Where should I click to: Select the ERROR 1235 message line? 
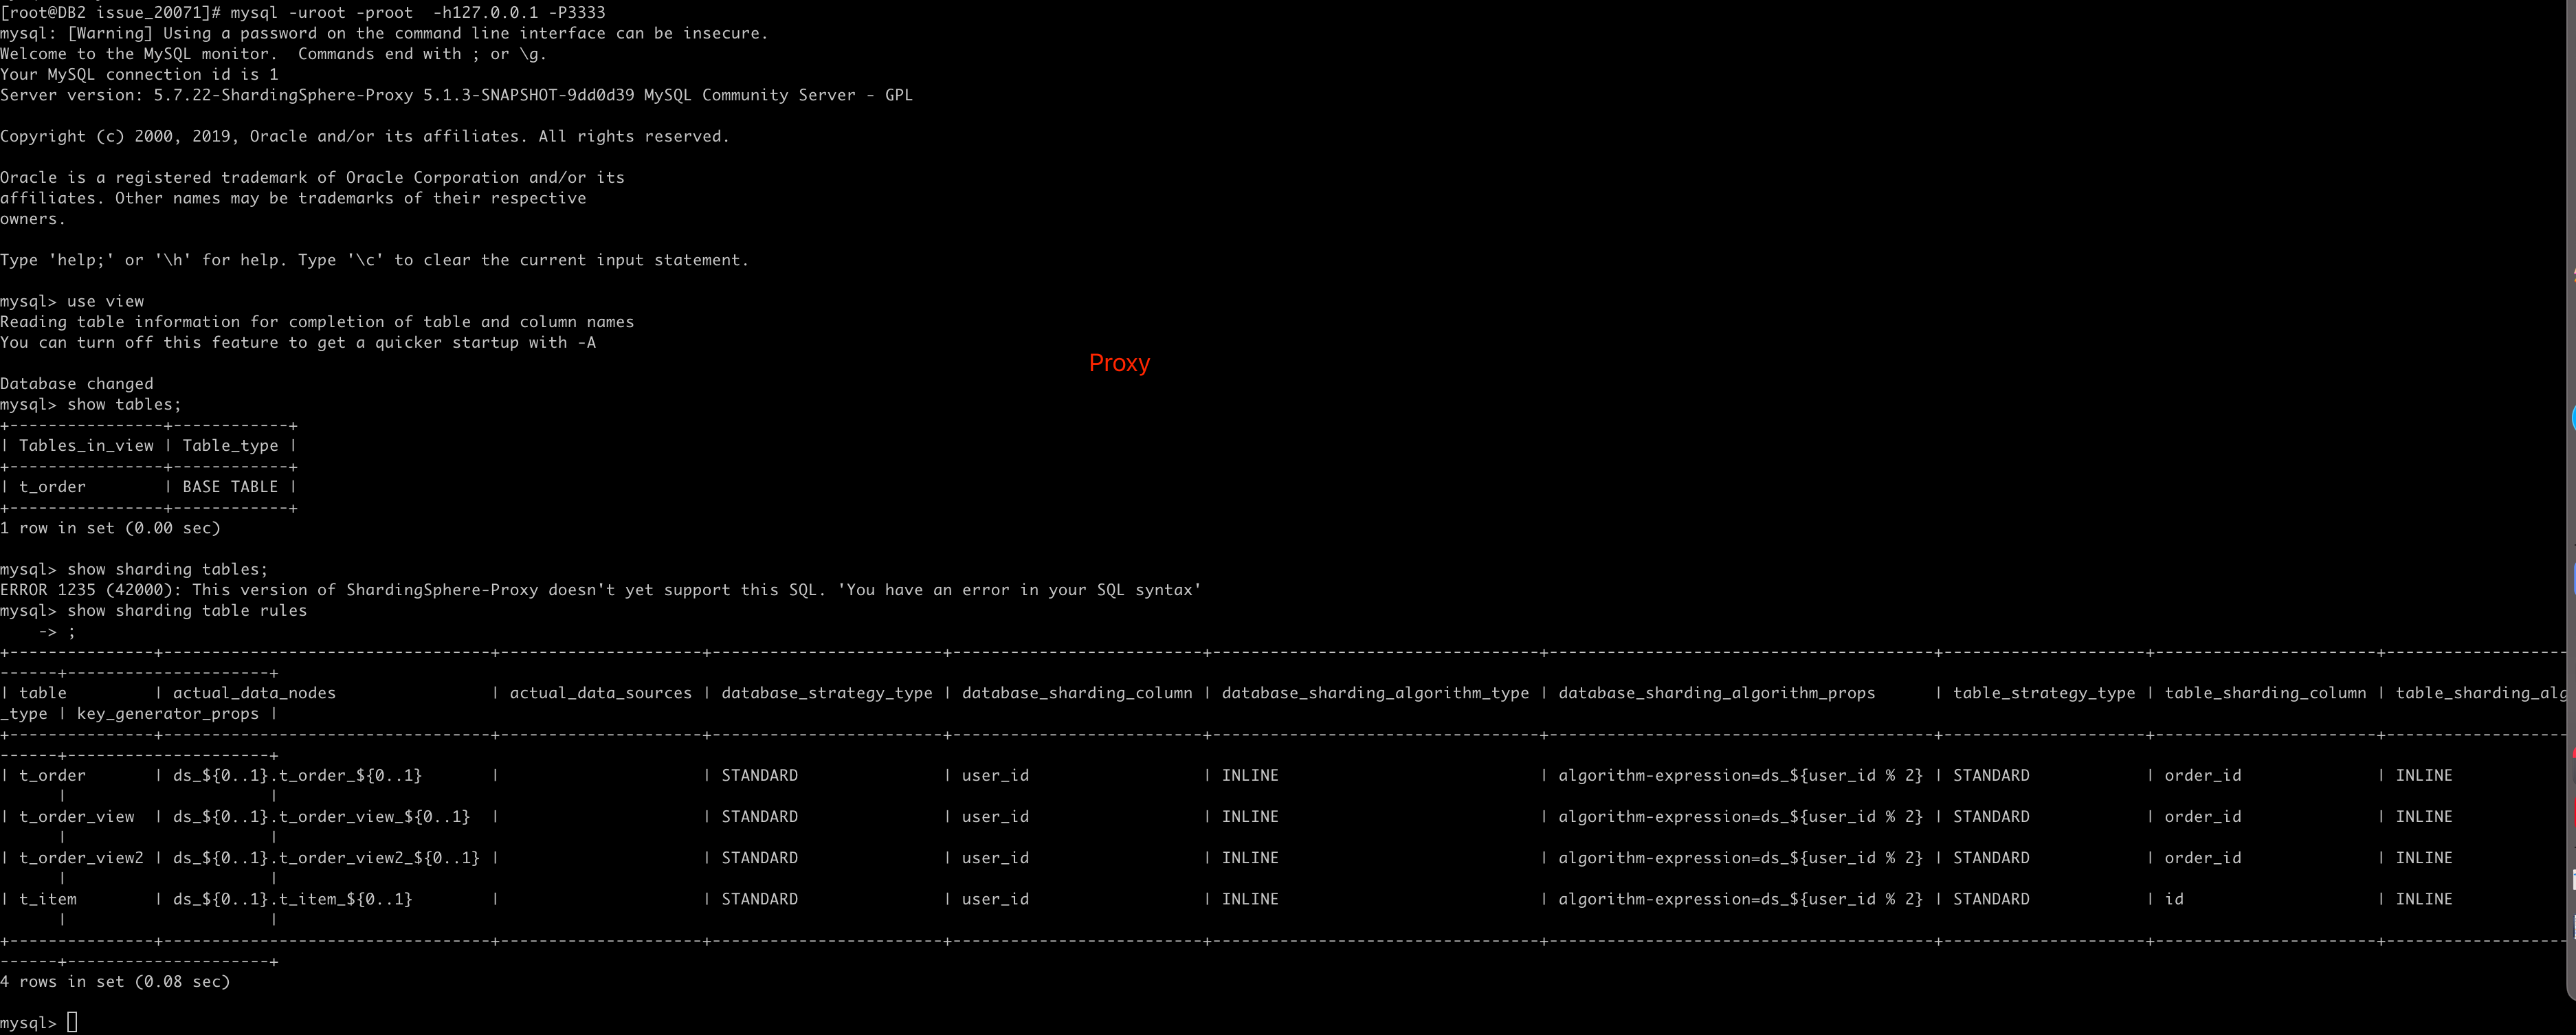600,590
